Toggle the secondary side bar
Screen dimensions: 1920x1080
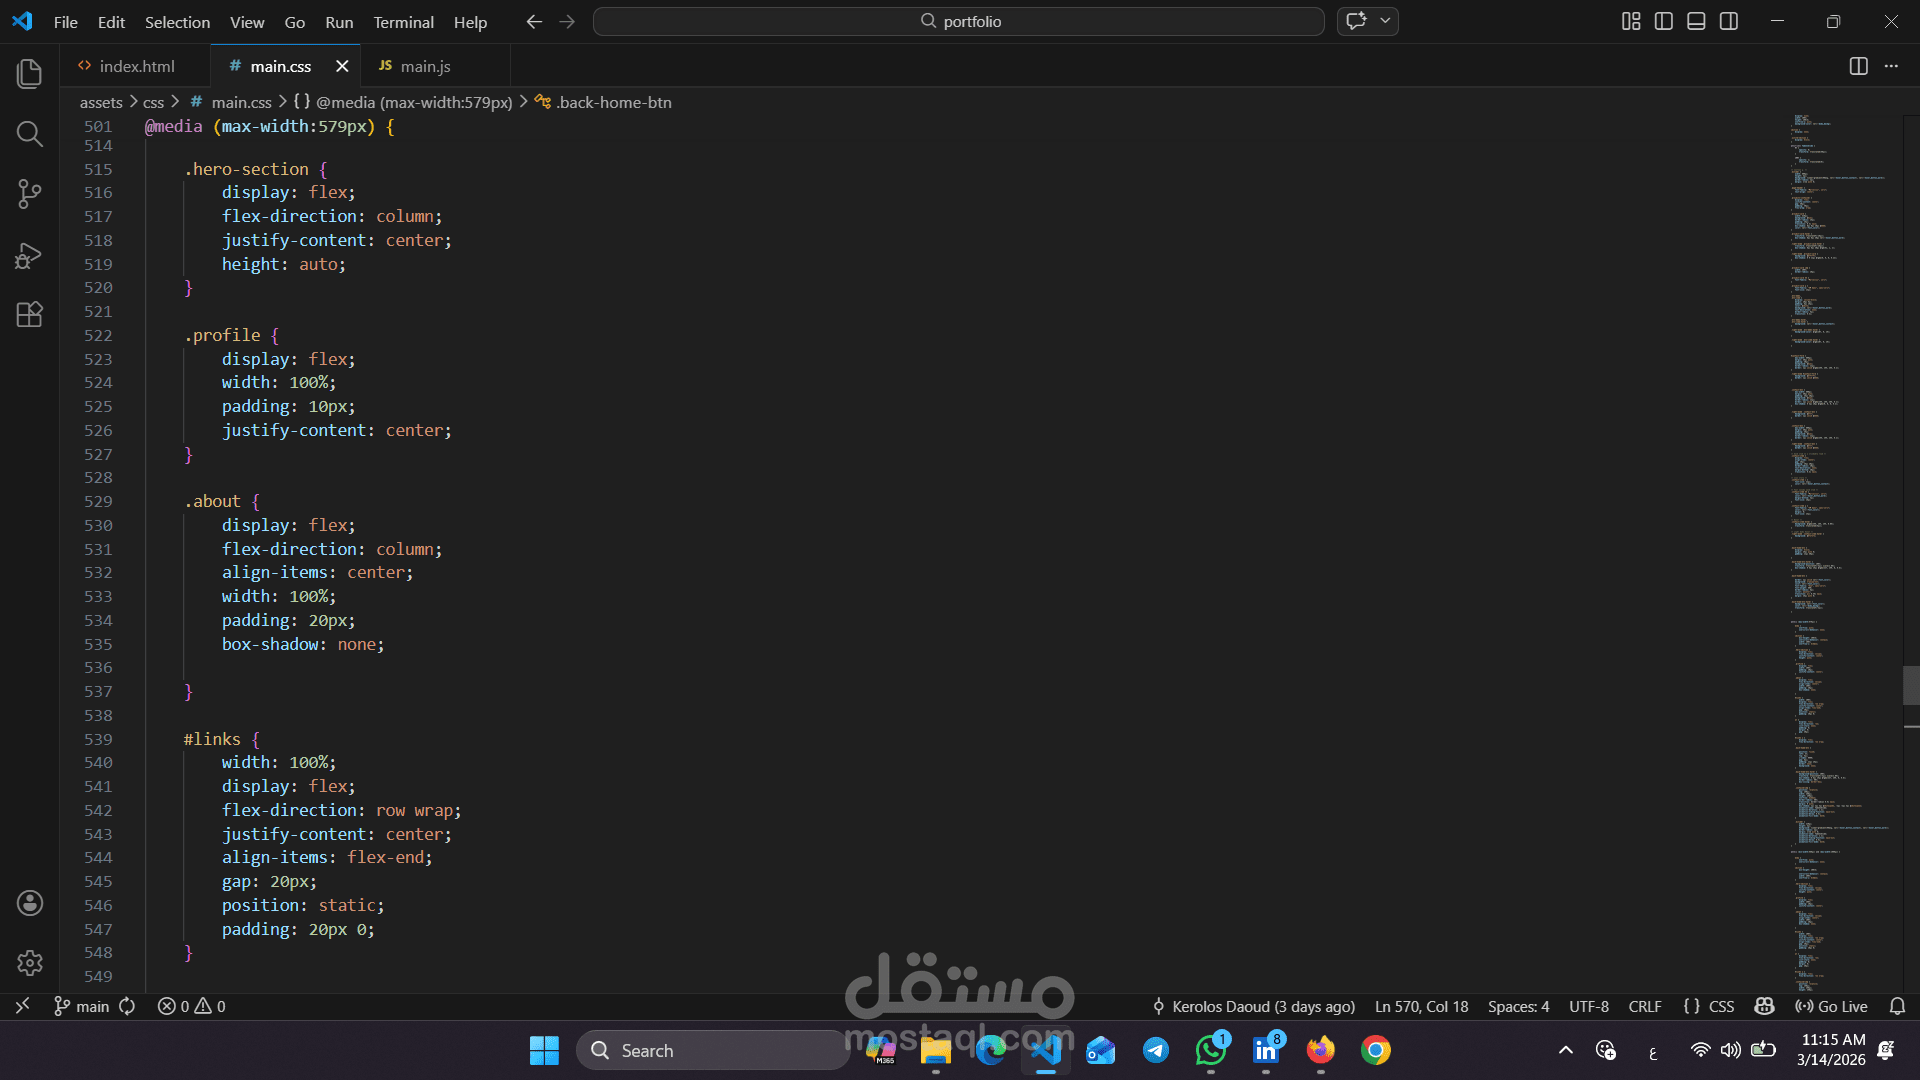coord(1729,21)
